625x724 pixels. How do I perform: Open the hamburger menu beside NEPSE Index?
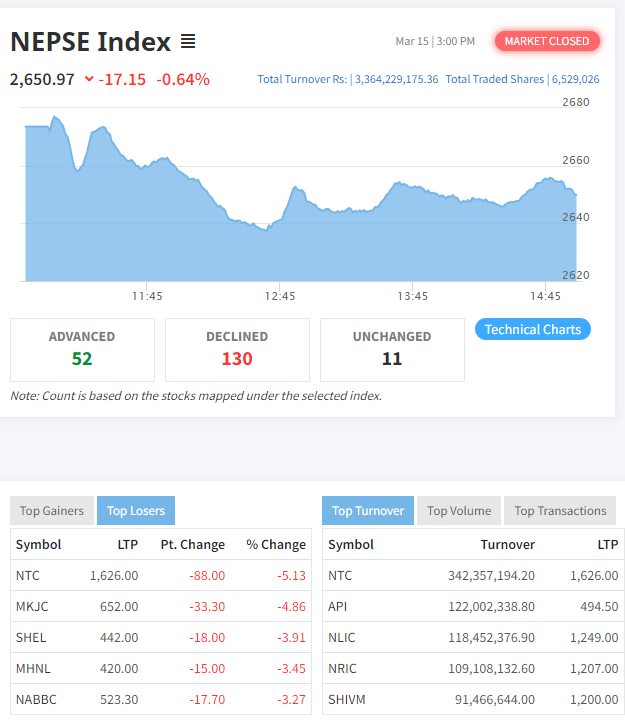pyautogui.click(x=188, y=42)
